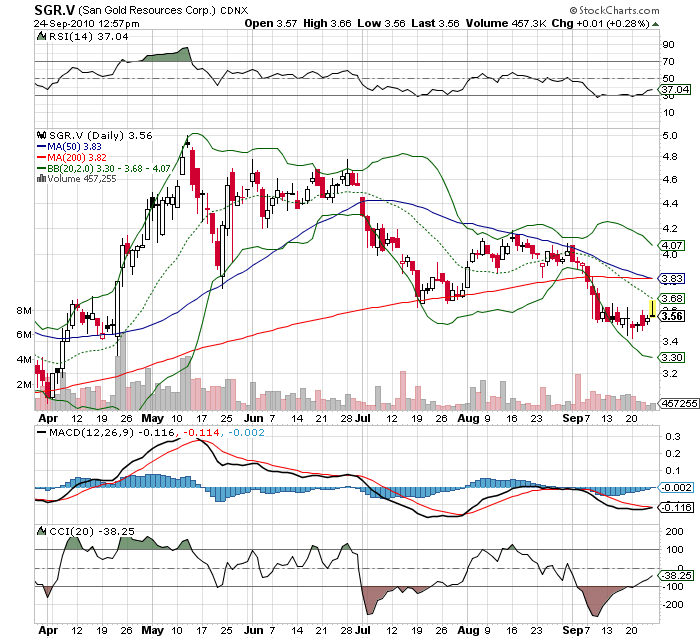This screenshot has width=700, height=639.
Task: Click the 0.3 MACD scale label
Action: tap(673, 437)
